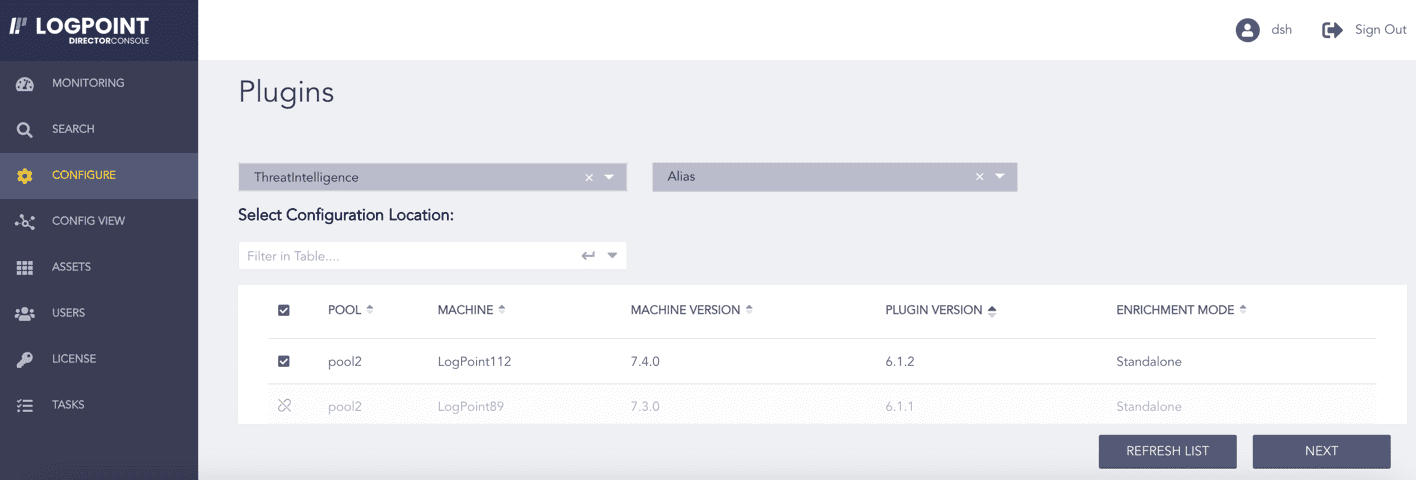Click the Sign Out arrow icon

click(x=1332, y=30)
